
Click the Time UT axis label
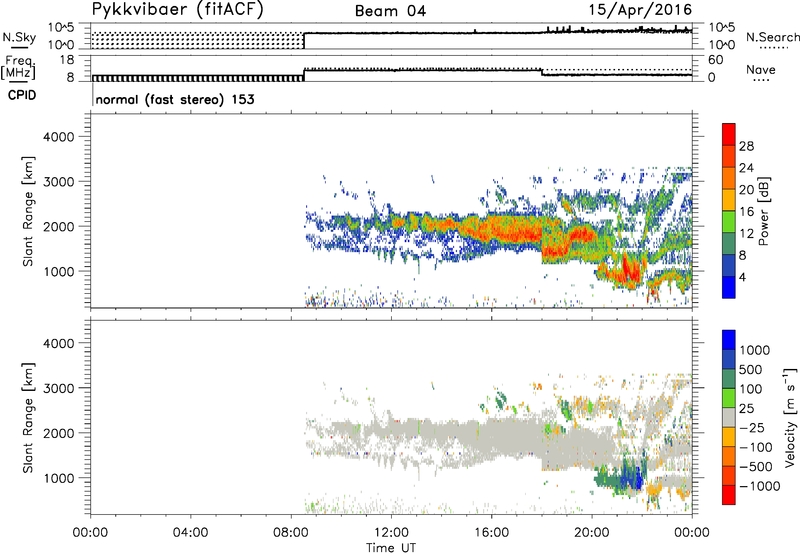[391, 547]
